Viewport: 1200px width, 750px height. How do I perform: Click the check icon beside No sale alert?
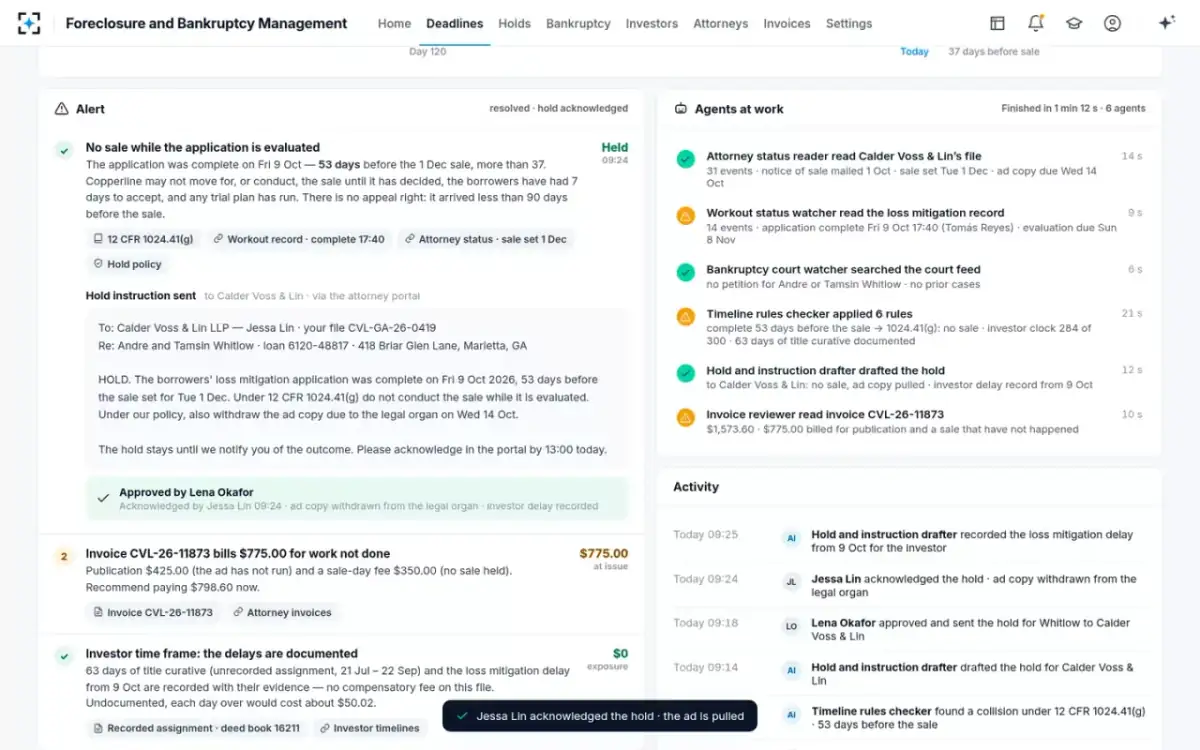coord(64,151)
